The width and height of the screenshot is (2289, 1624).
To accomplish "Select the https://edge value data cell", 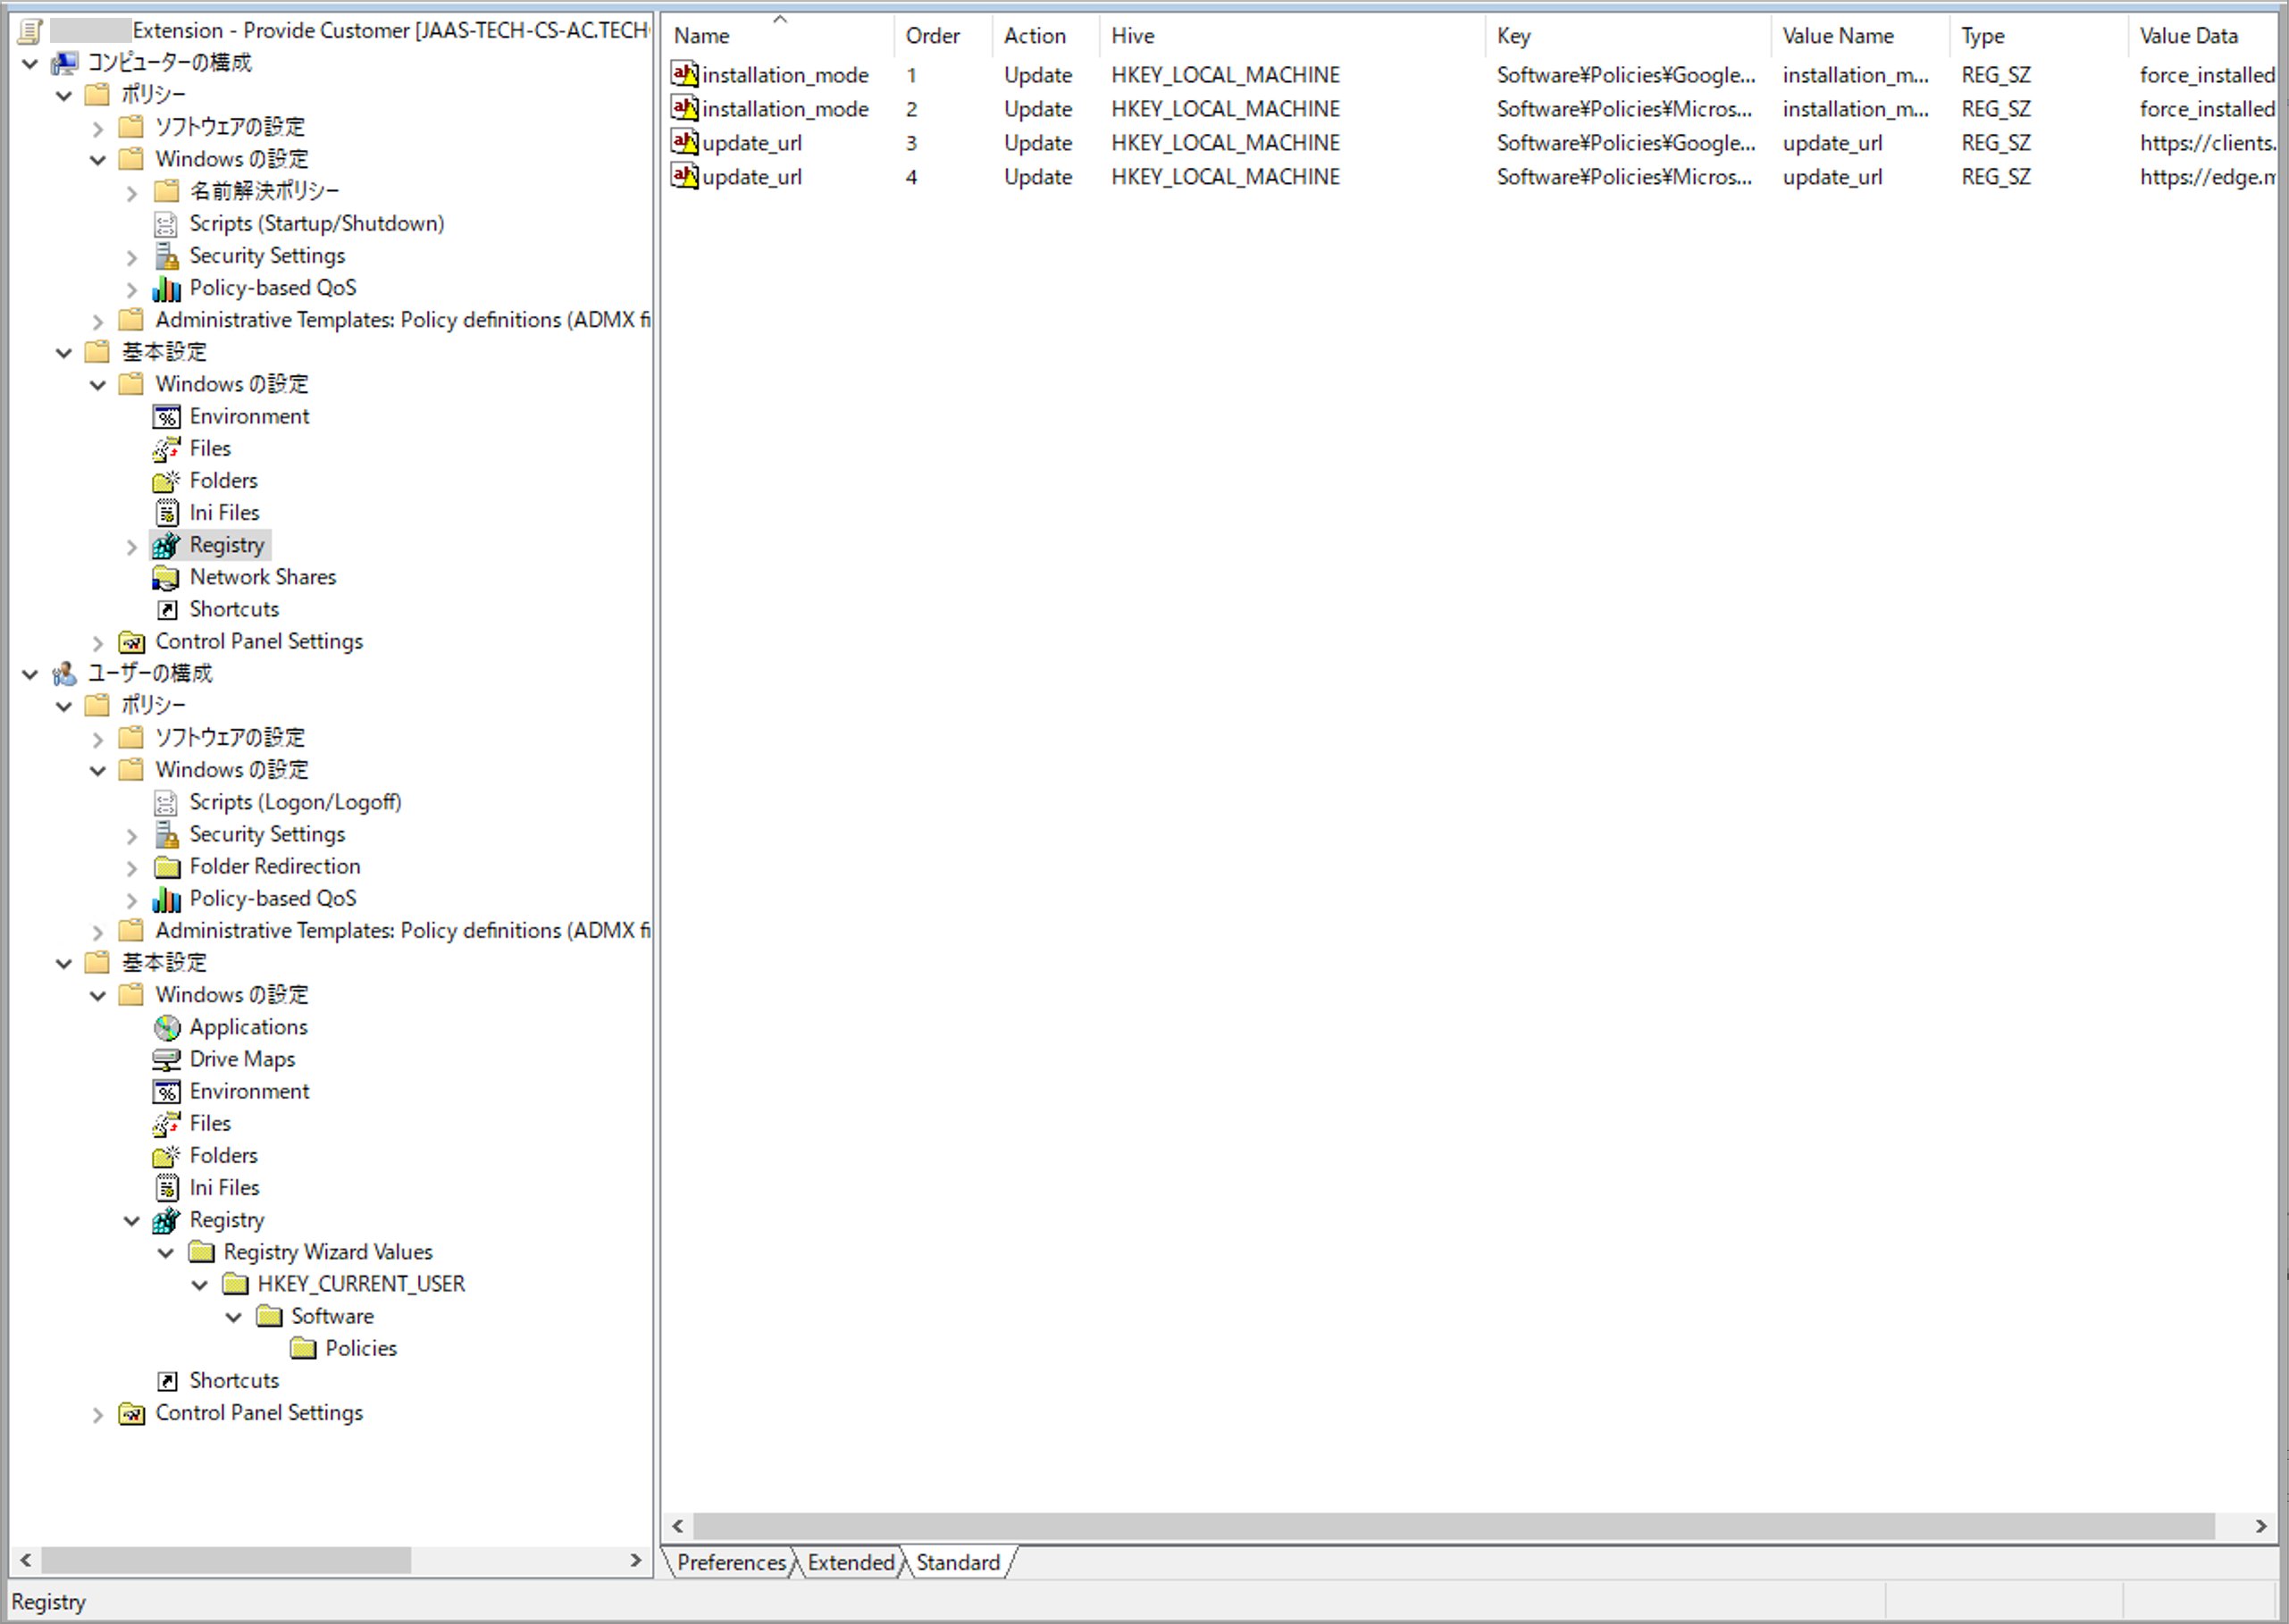I will tap(2207, 177).
